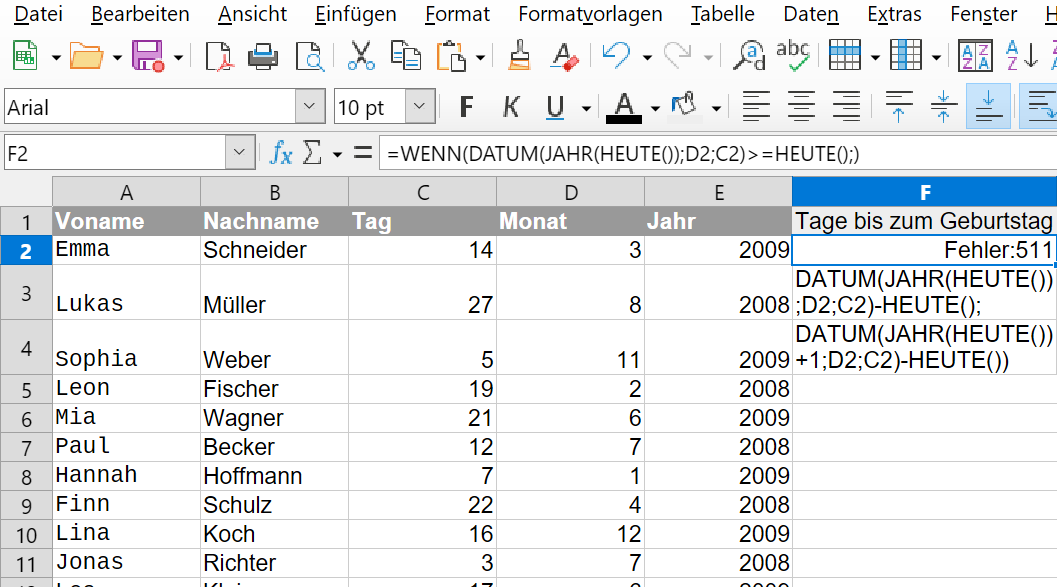Expand the font name dropdown
The image size is (1057, 587).
pos(309,106)
